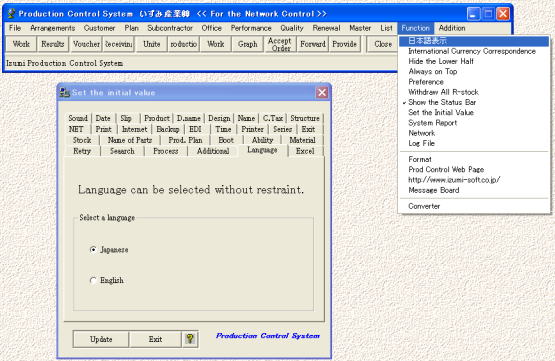Click the Update button
This screenshot has height=361, width=555.
point(101,339)
